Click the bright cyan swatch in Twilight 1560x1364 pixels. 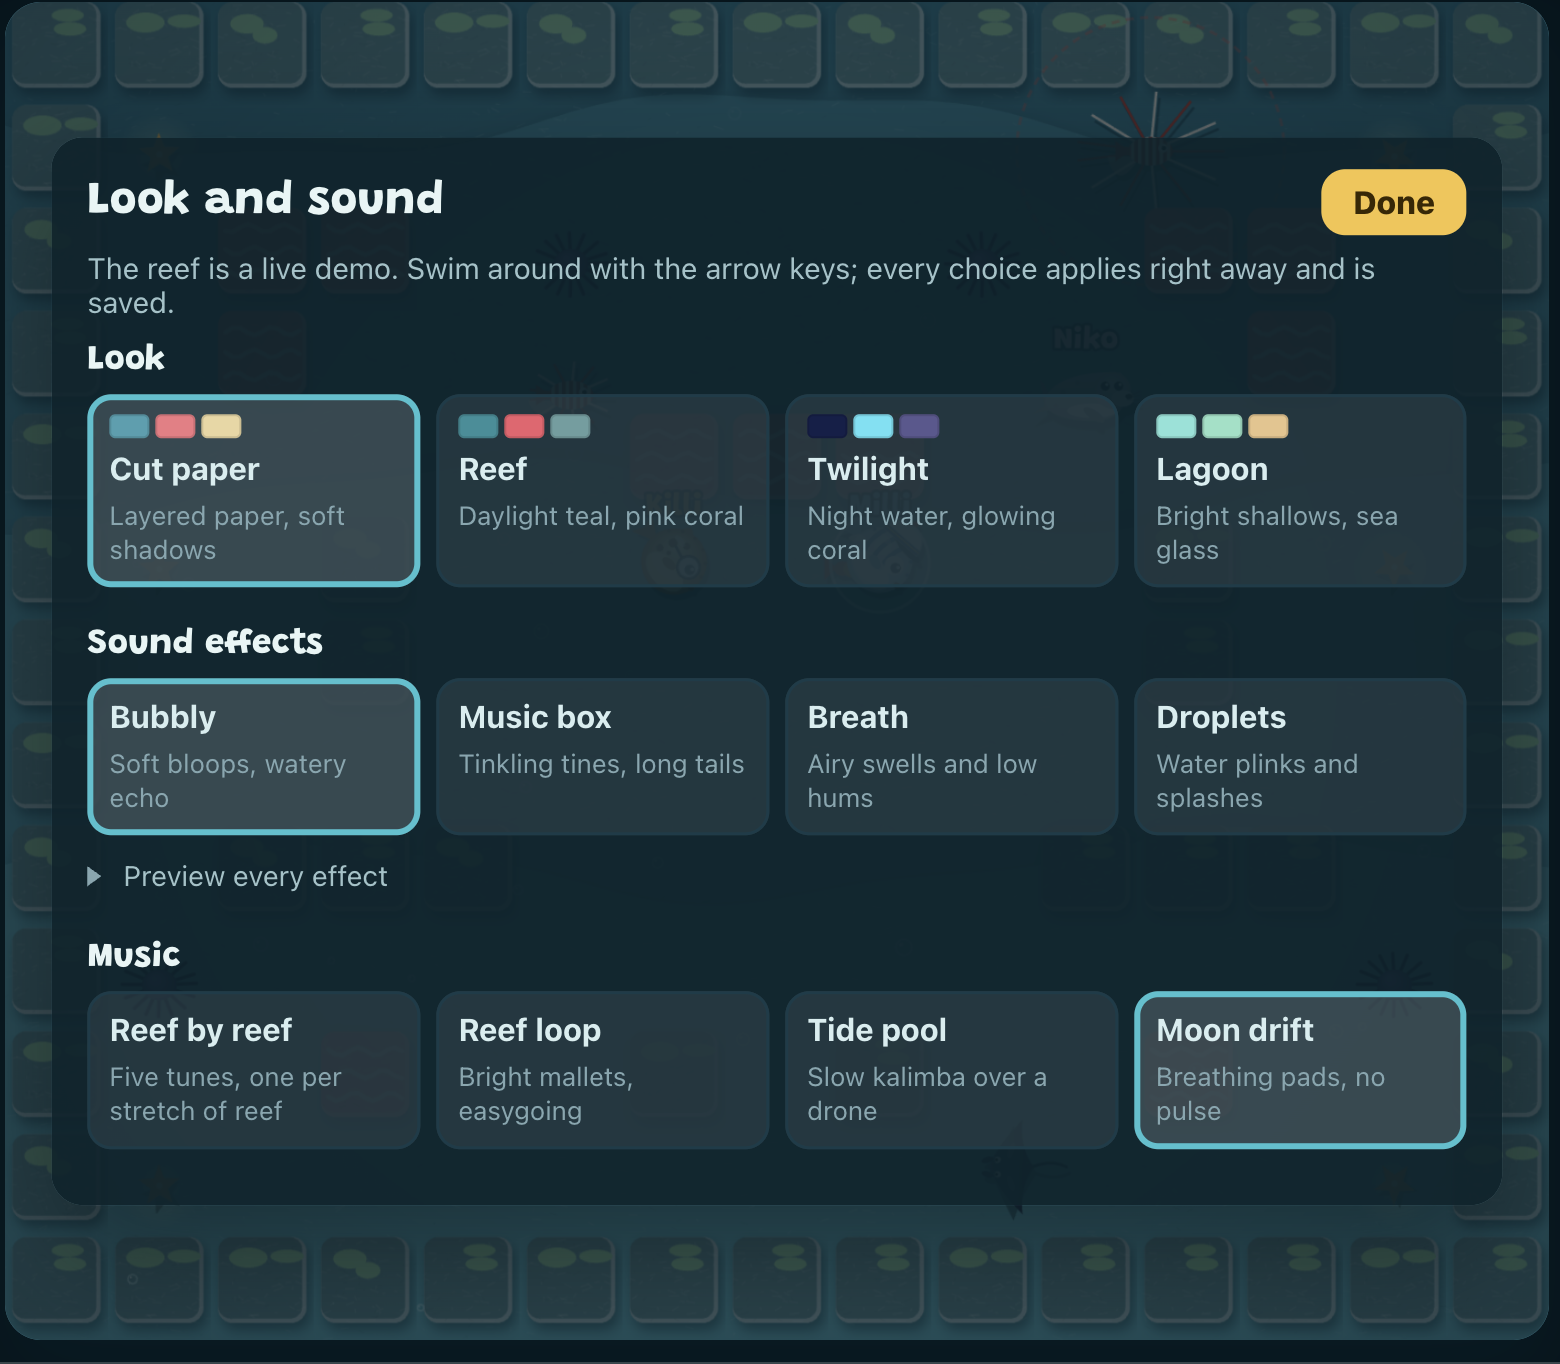873,426
